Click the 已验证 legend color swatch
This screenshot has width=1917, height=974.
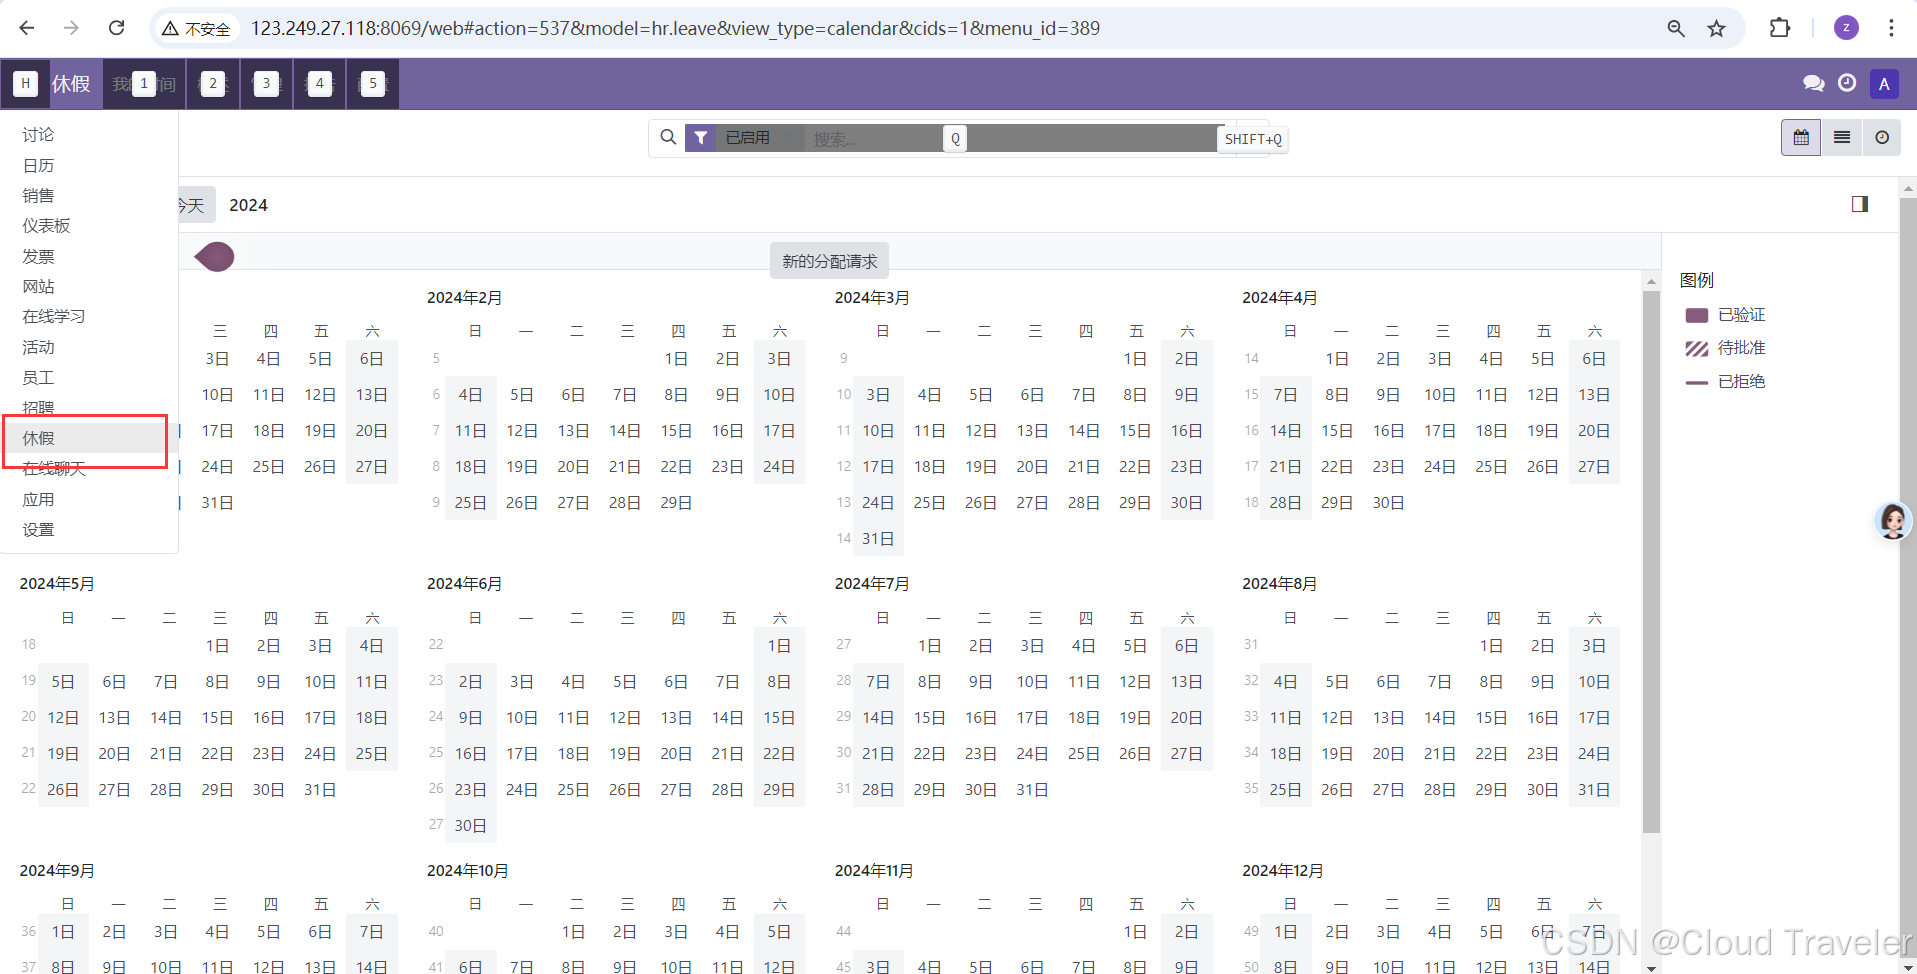(x=1697, y=315)
